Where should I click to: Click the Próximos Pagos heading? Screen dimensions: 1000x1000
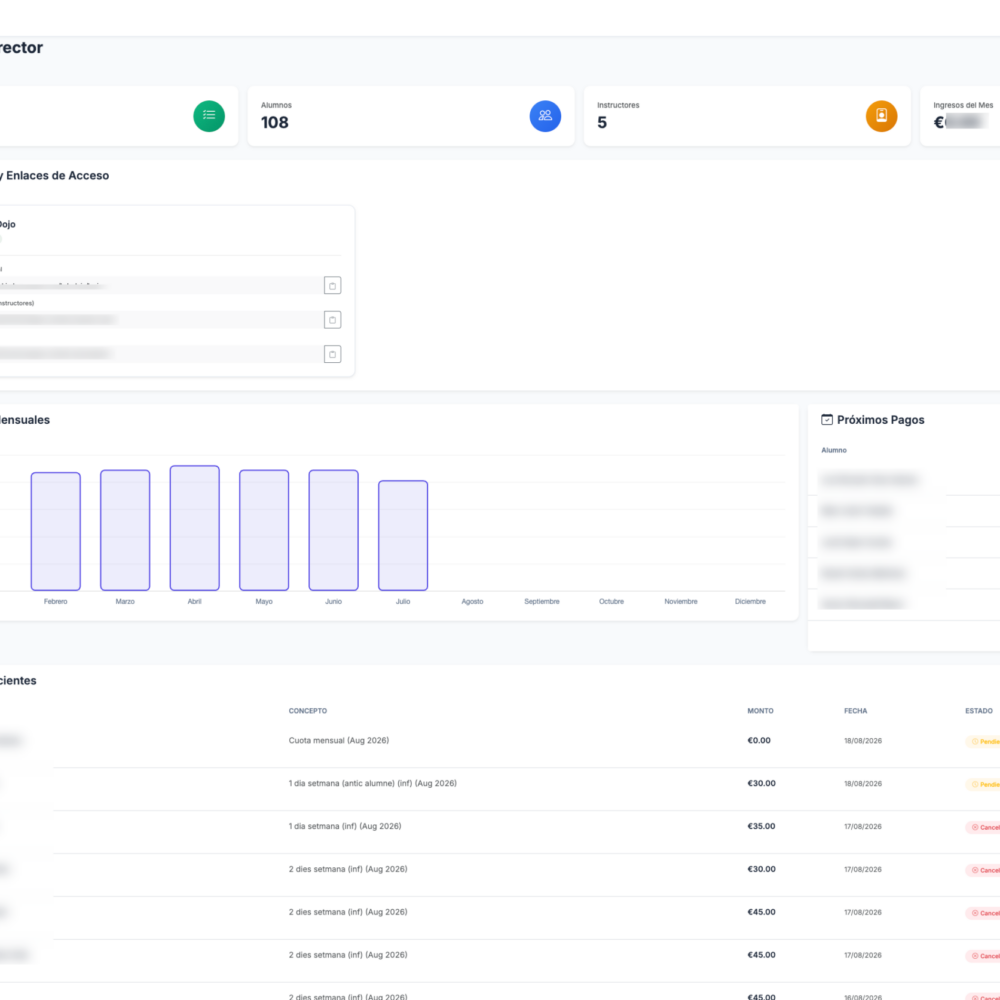point(880,420)
